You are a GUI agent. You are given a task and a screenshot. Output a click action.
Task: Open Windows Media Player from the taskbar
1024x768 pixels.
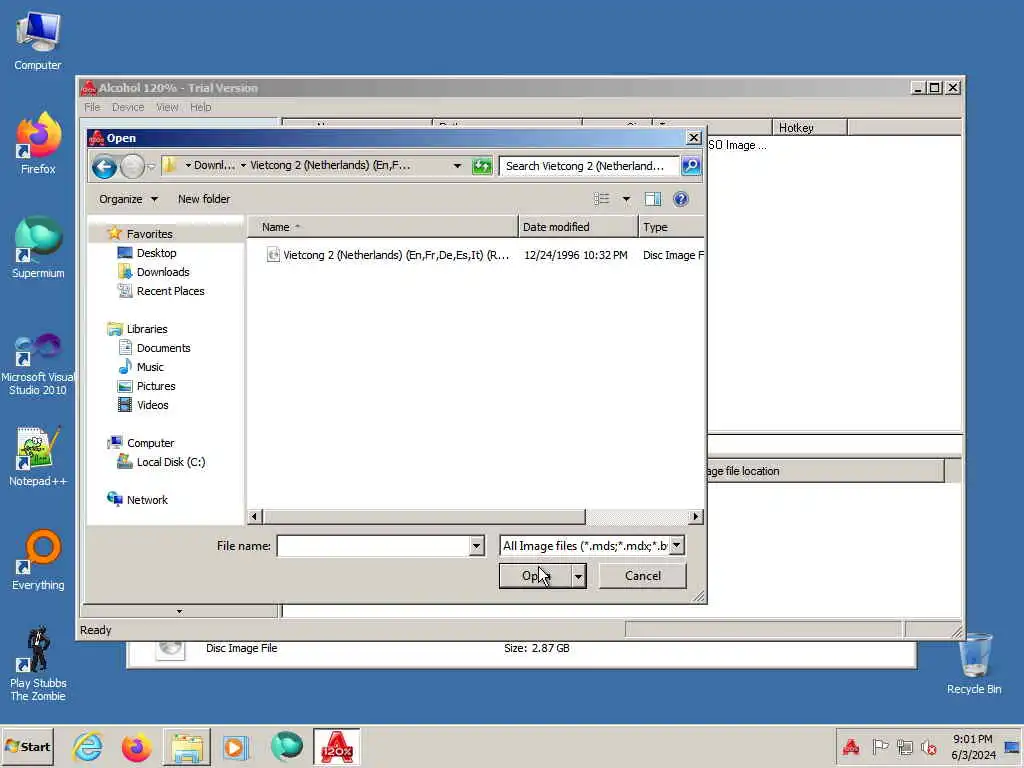coord(236,746)
